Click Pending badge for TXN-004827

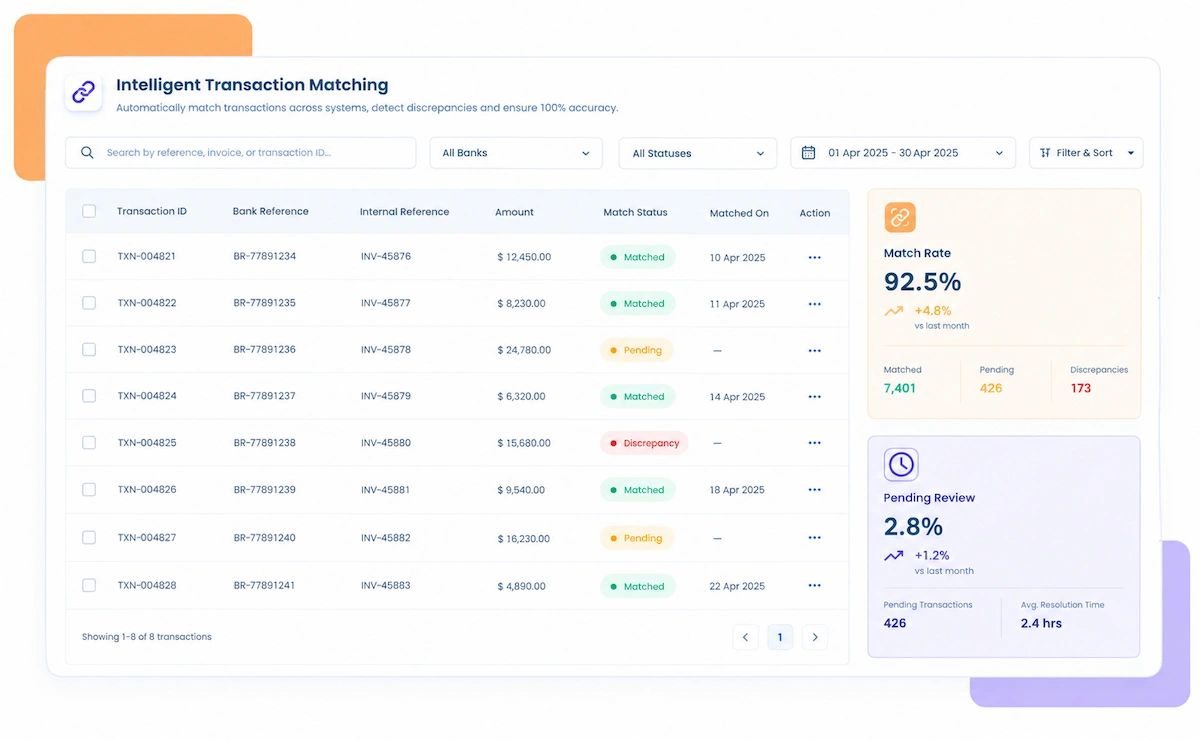637,538
